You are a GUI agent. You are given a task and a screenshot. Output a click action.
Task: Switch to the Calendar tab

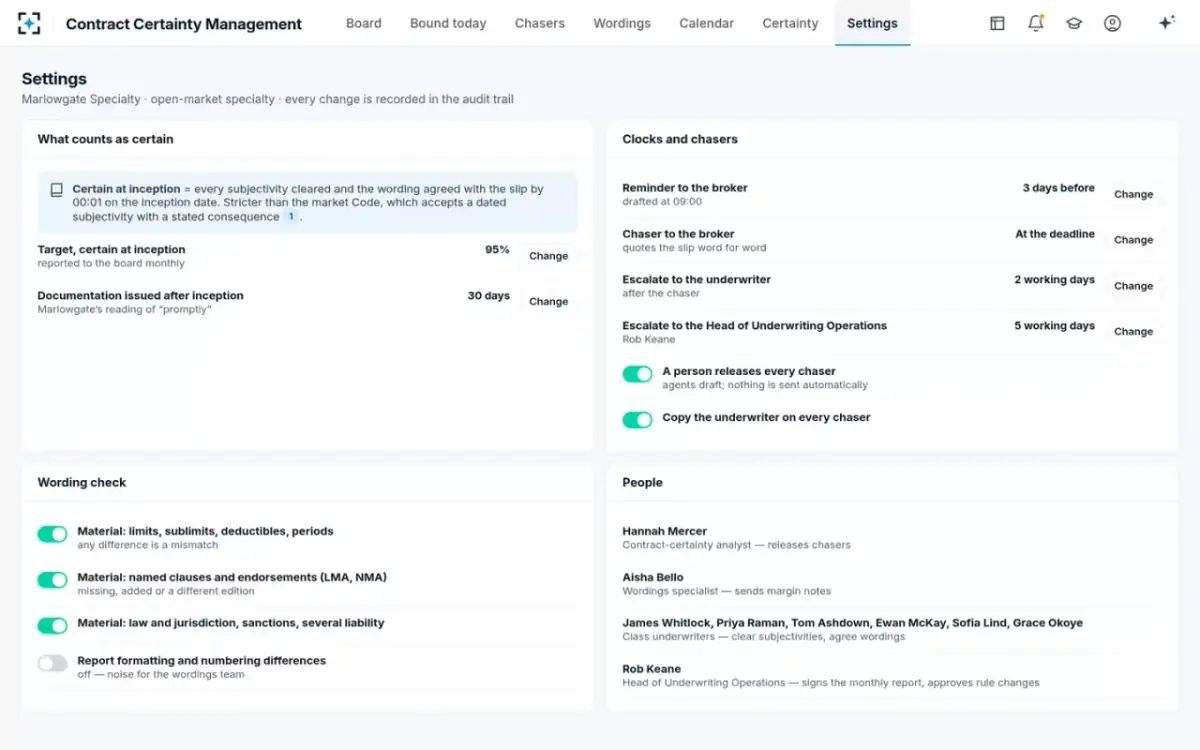pos(706,23)
